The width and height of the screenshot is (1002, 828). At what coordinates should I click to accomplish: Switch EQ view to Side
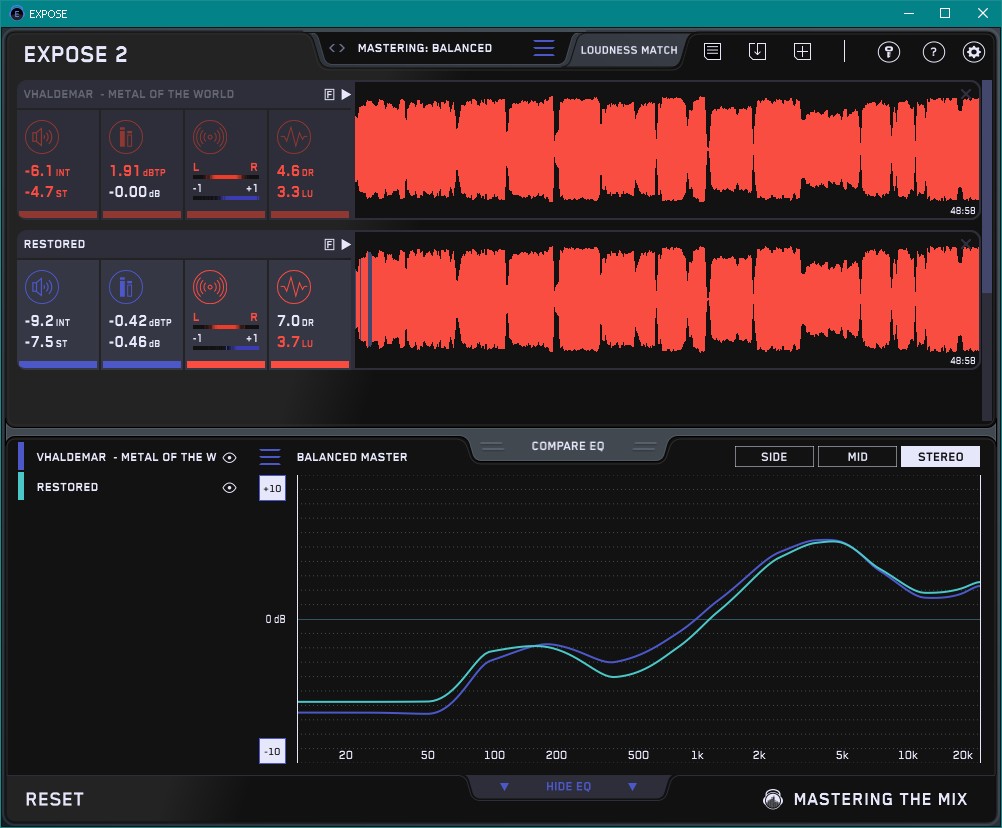774,457
